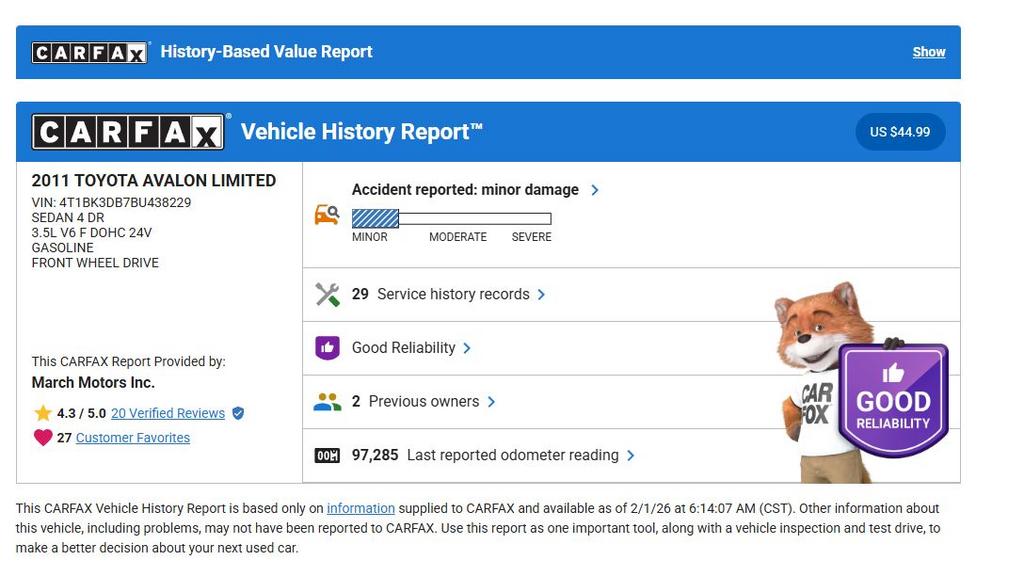The width and height of the screenshot is (1024, 576).
Task: Click the yellow star rating icon
Action: pyautogui.click(x=43, y=413)
